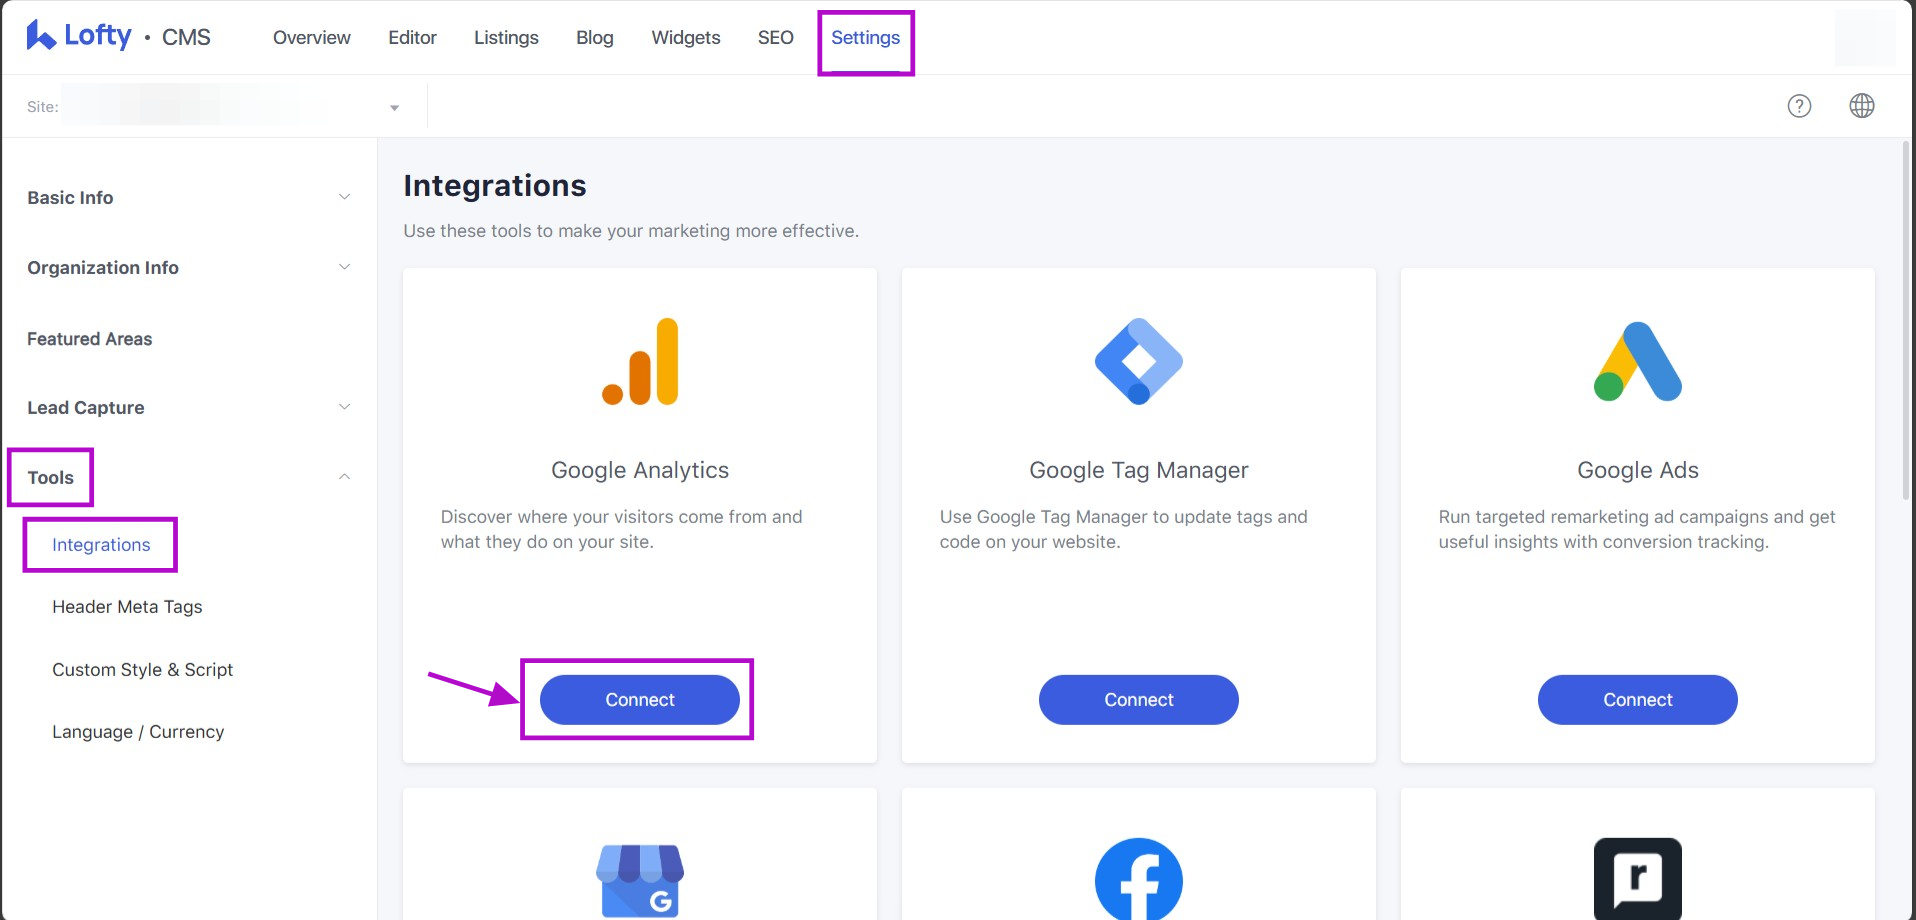Click the Google My Business storefront icon
Viewport: 1916px width, 920px height.
click(640, 880)
